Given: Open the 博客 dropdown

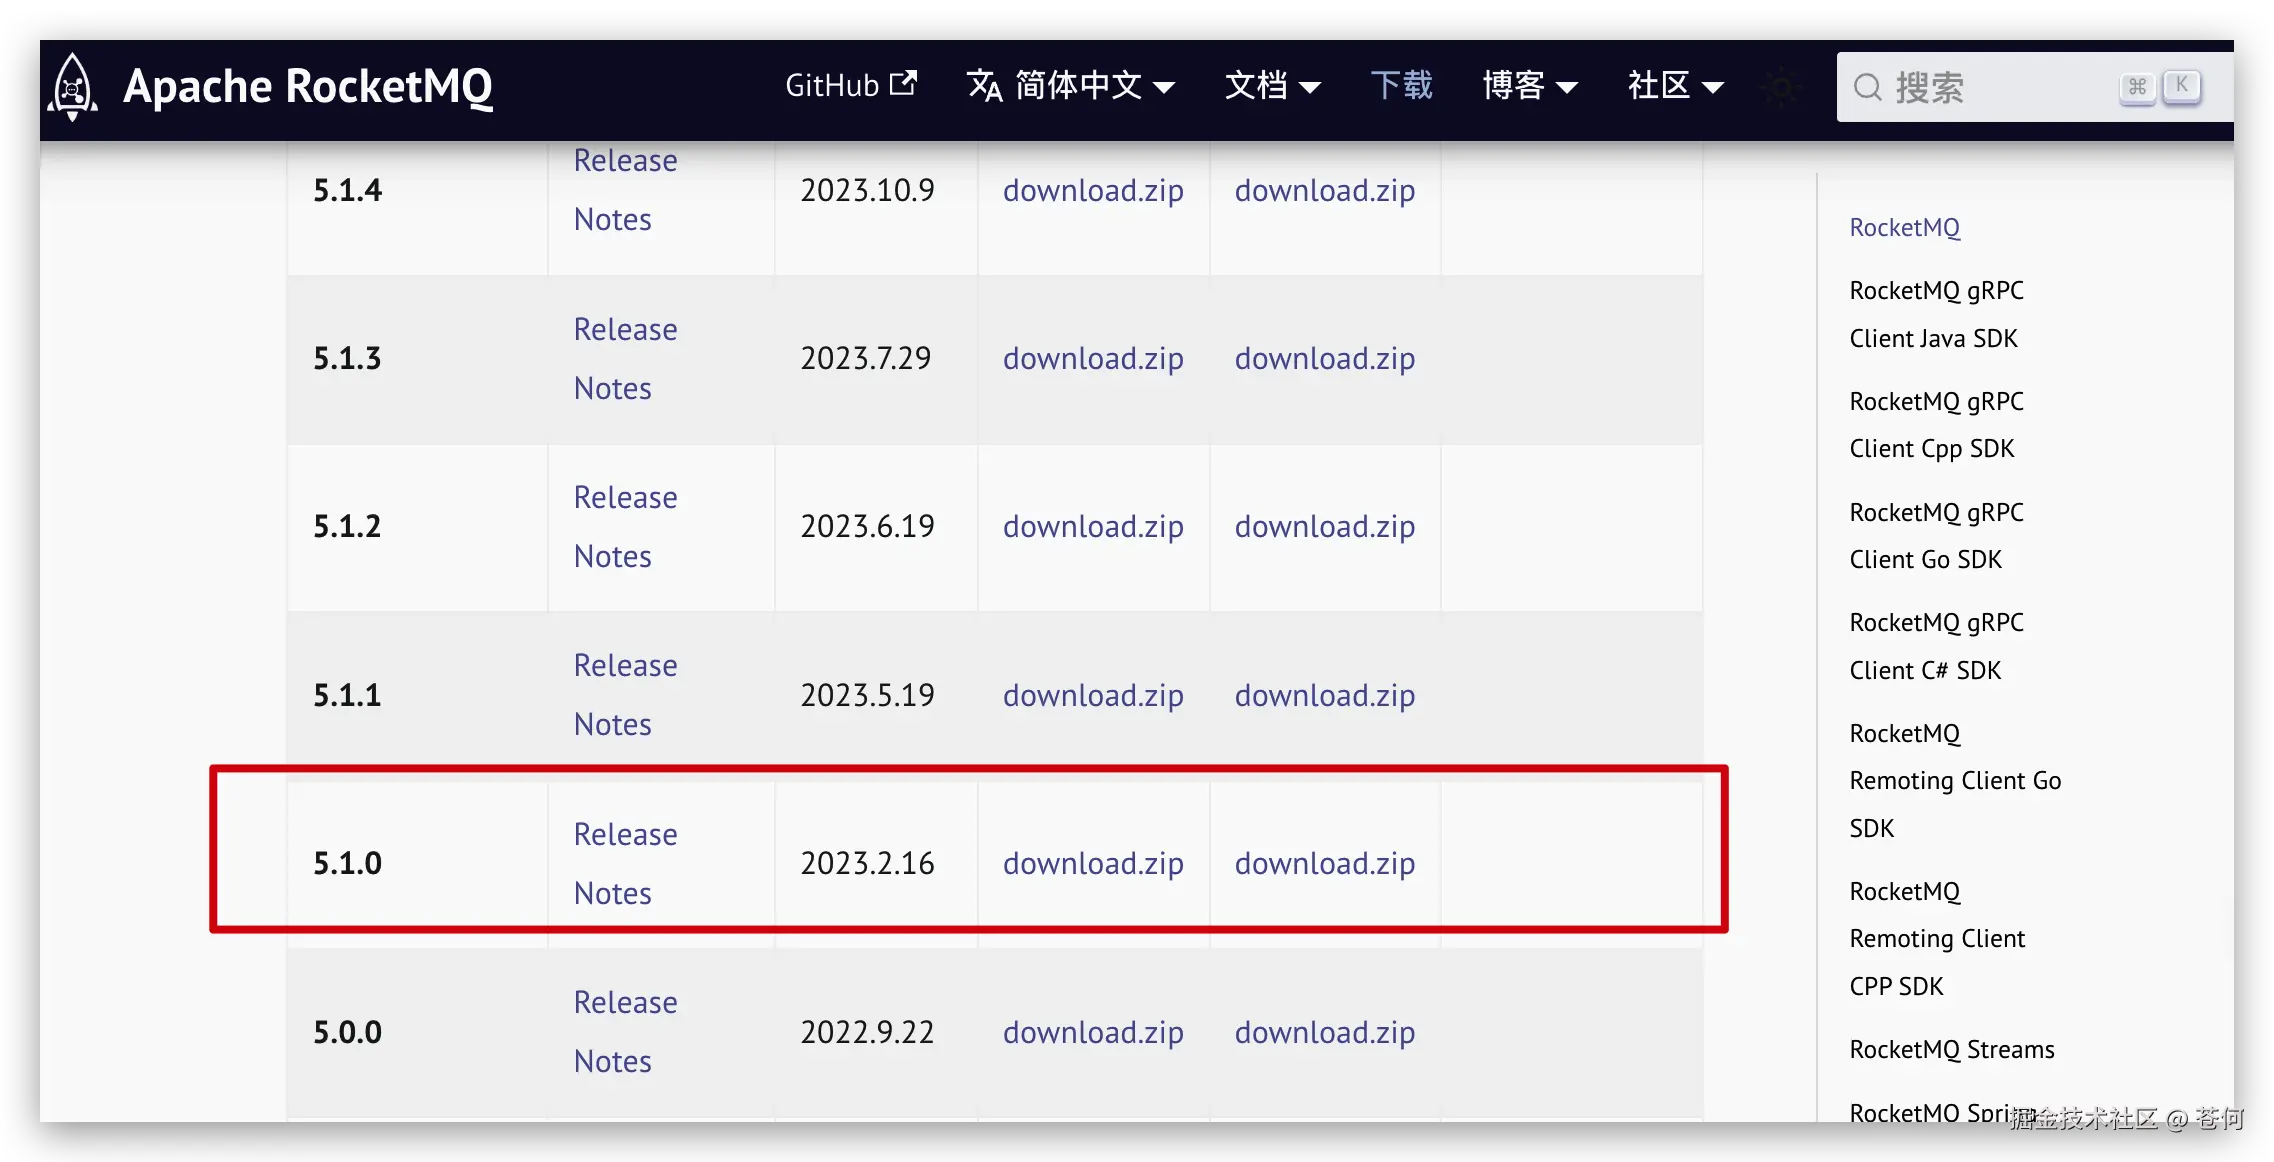Looking at the screenshot, I should pos(1530,87).
